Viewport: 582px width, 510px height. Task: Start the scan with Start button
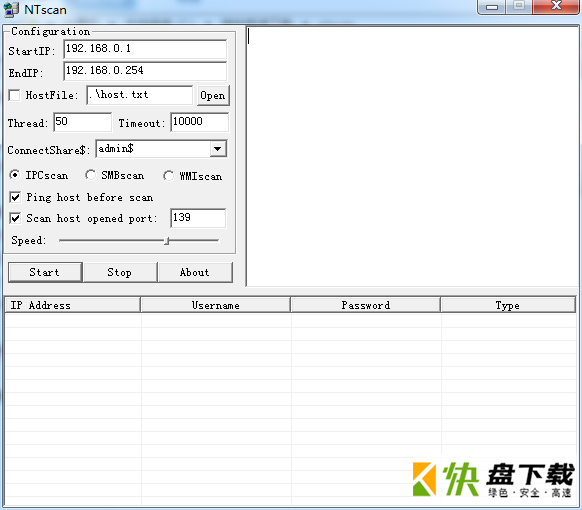point(45,272)
